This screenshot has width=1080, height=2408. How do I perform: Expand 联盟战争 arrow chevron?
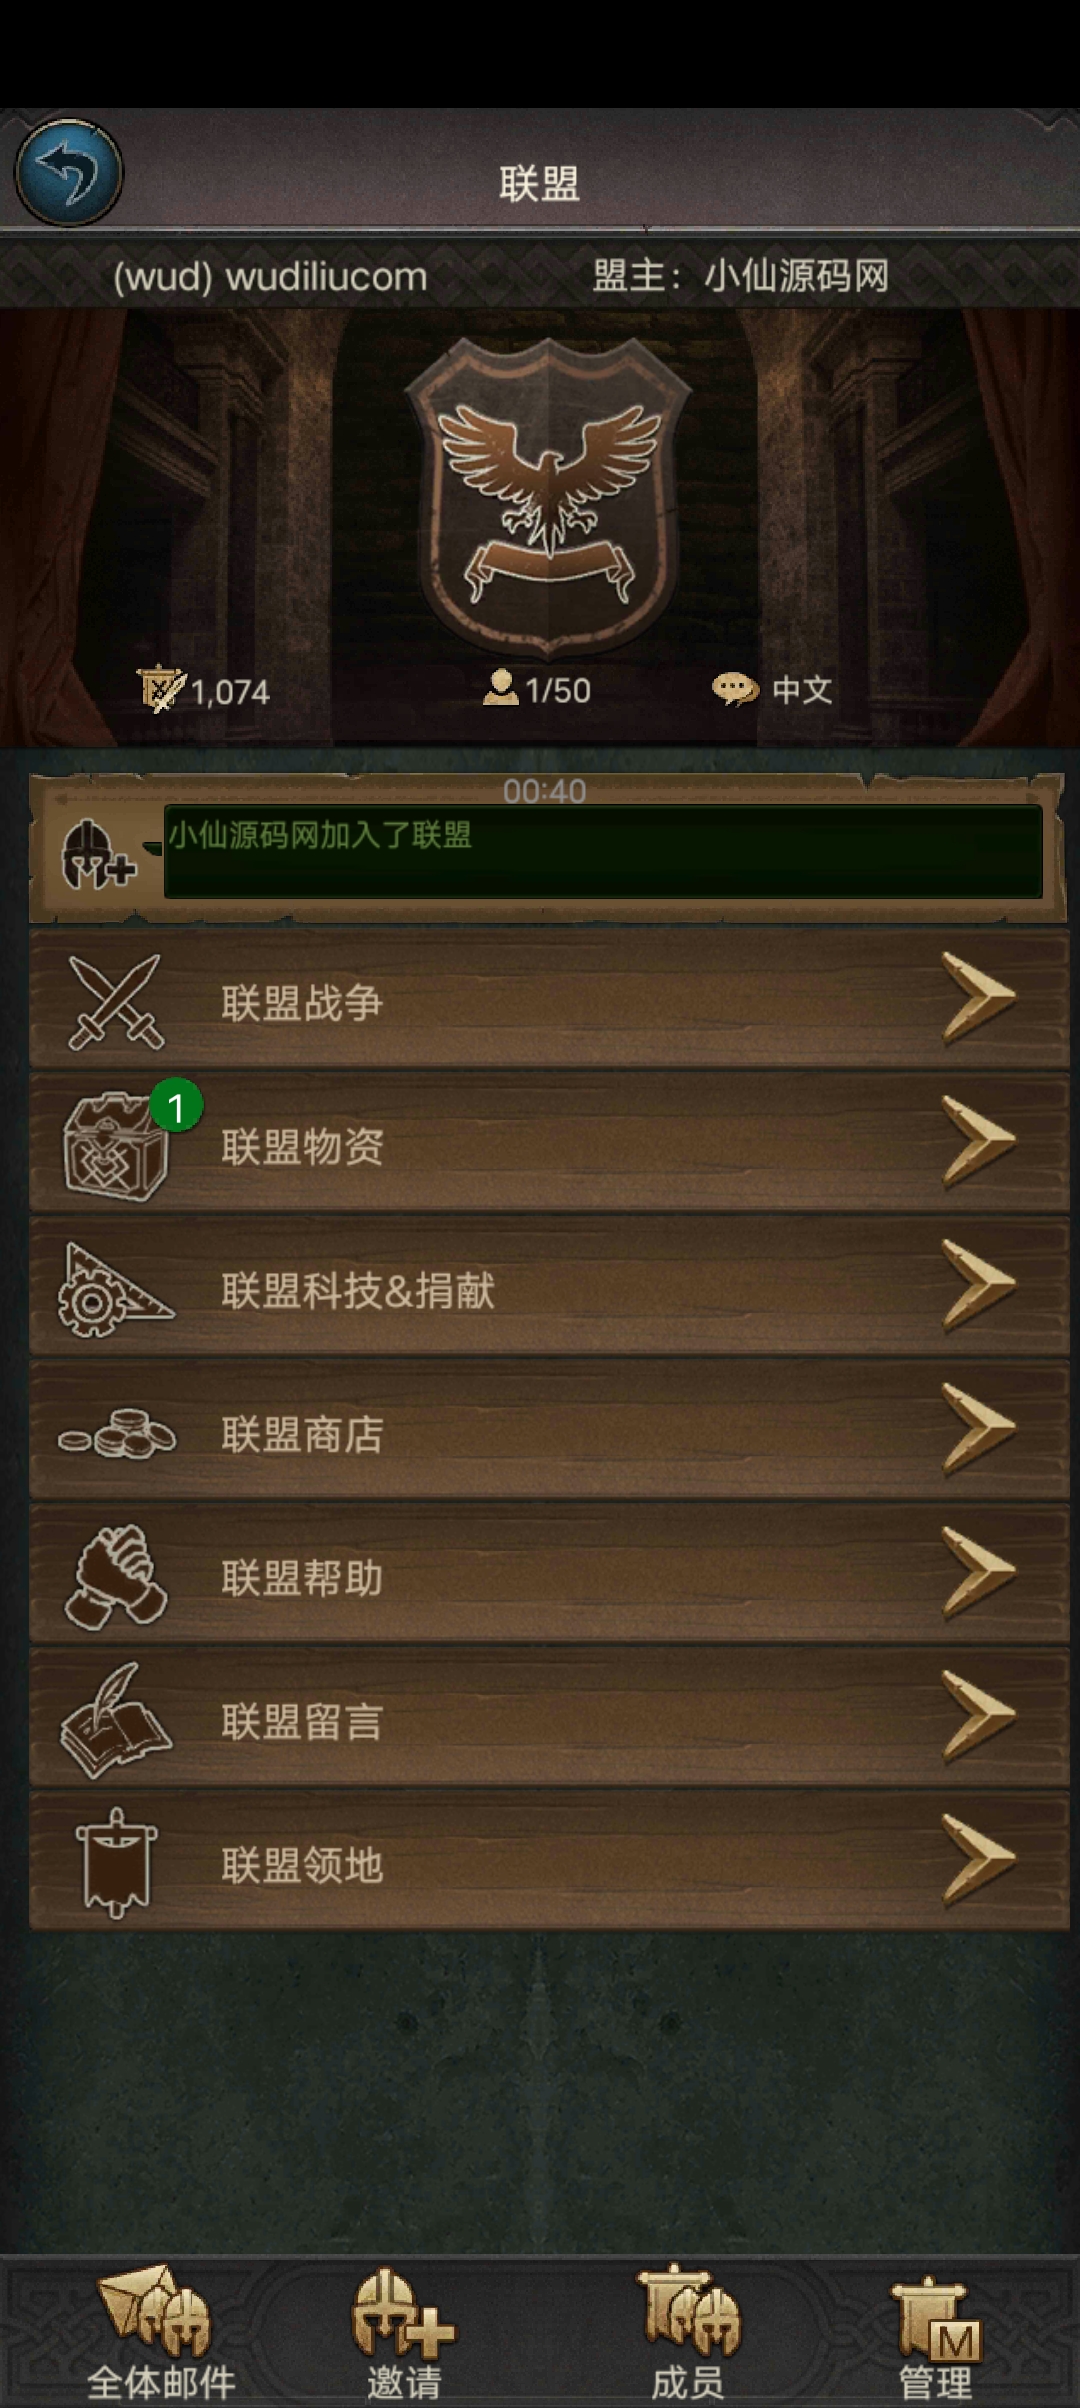point(979,999)
